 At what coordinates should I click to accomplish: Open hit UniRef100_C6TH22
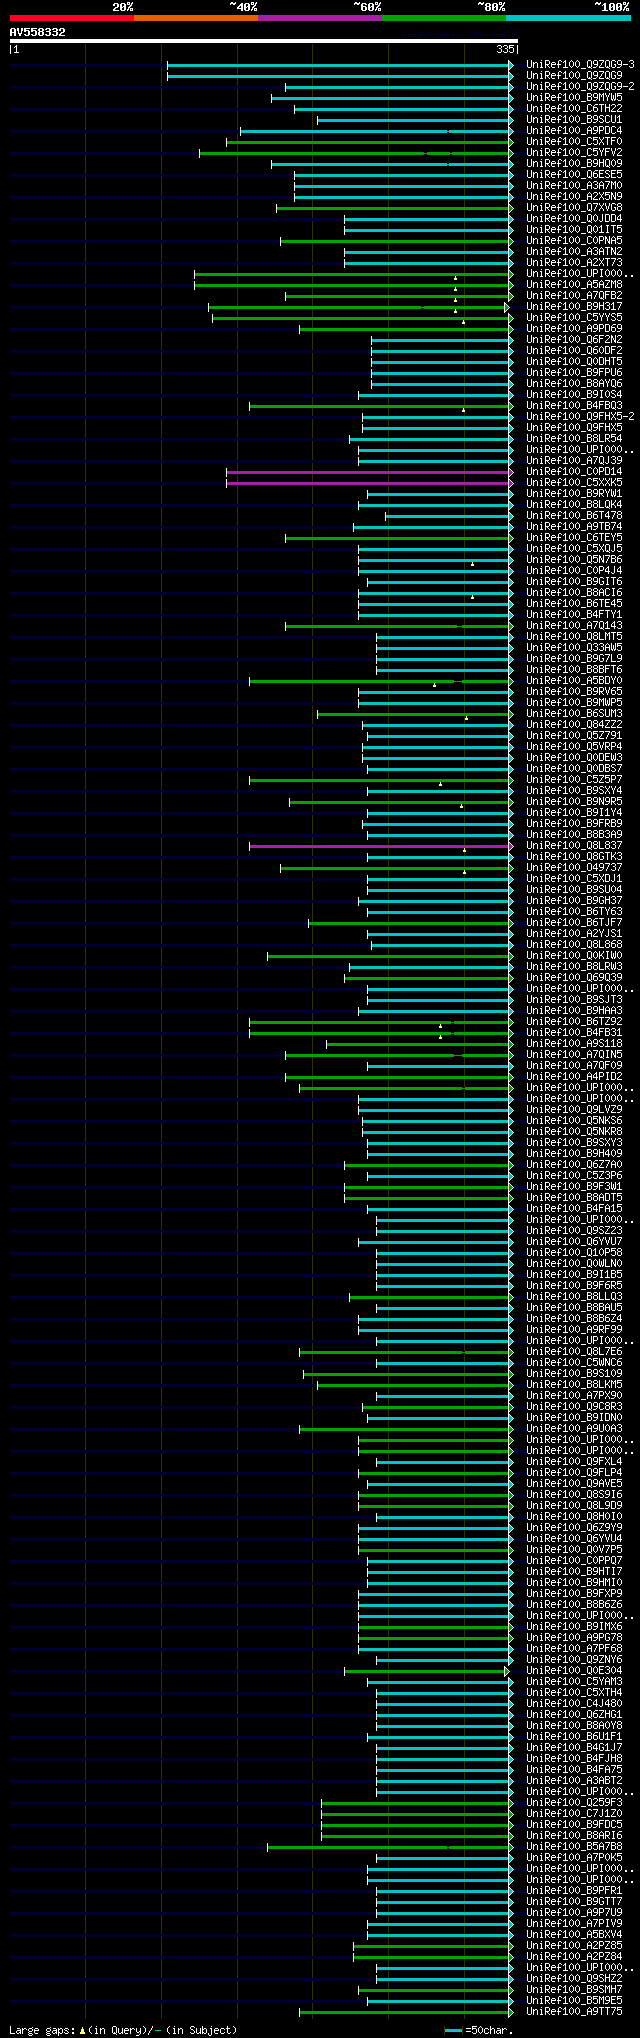coord(575,108)
